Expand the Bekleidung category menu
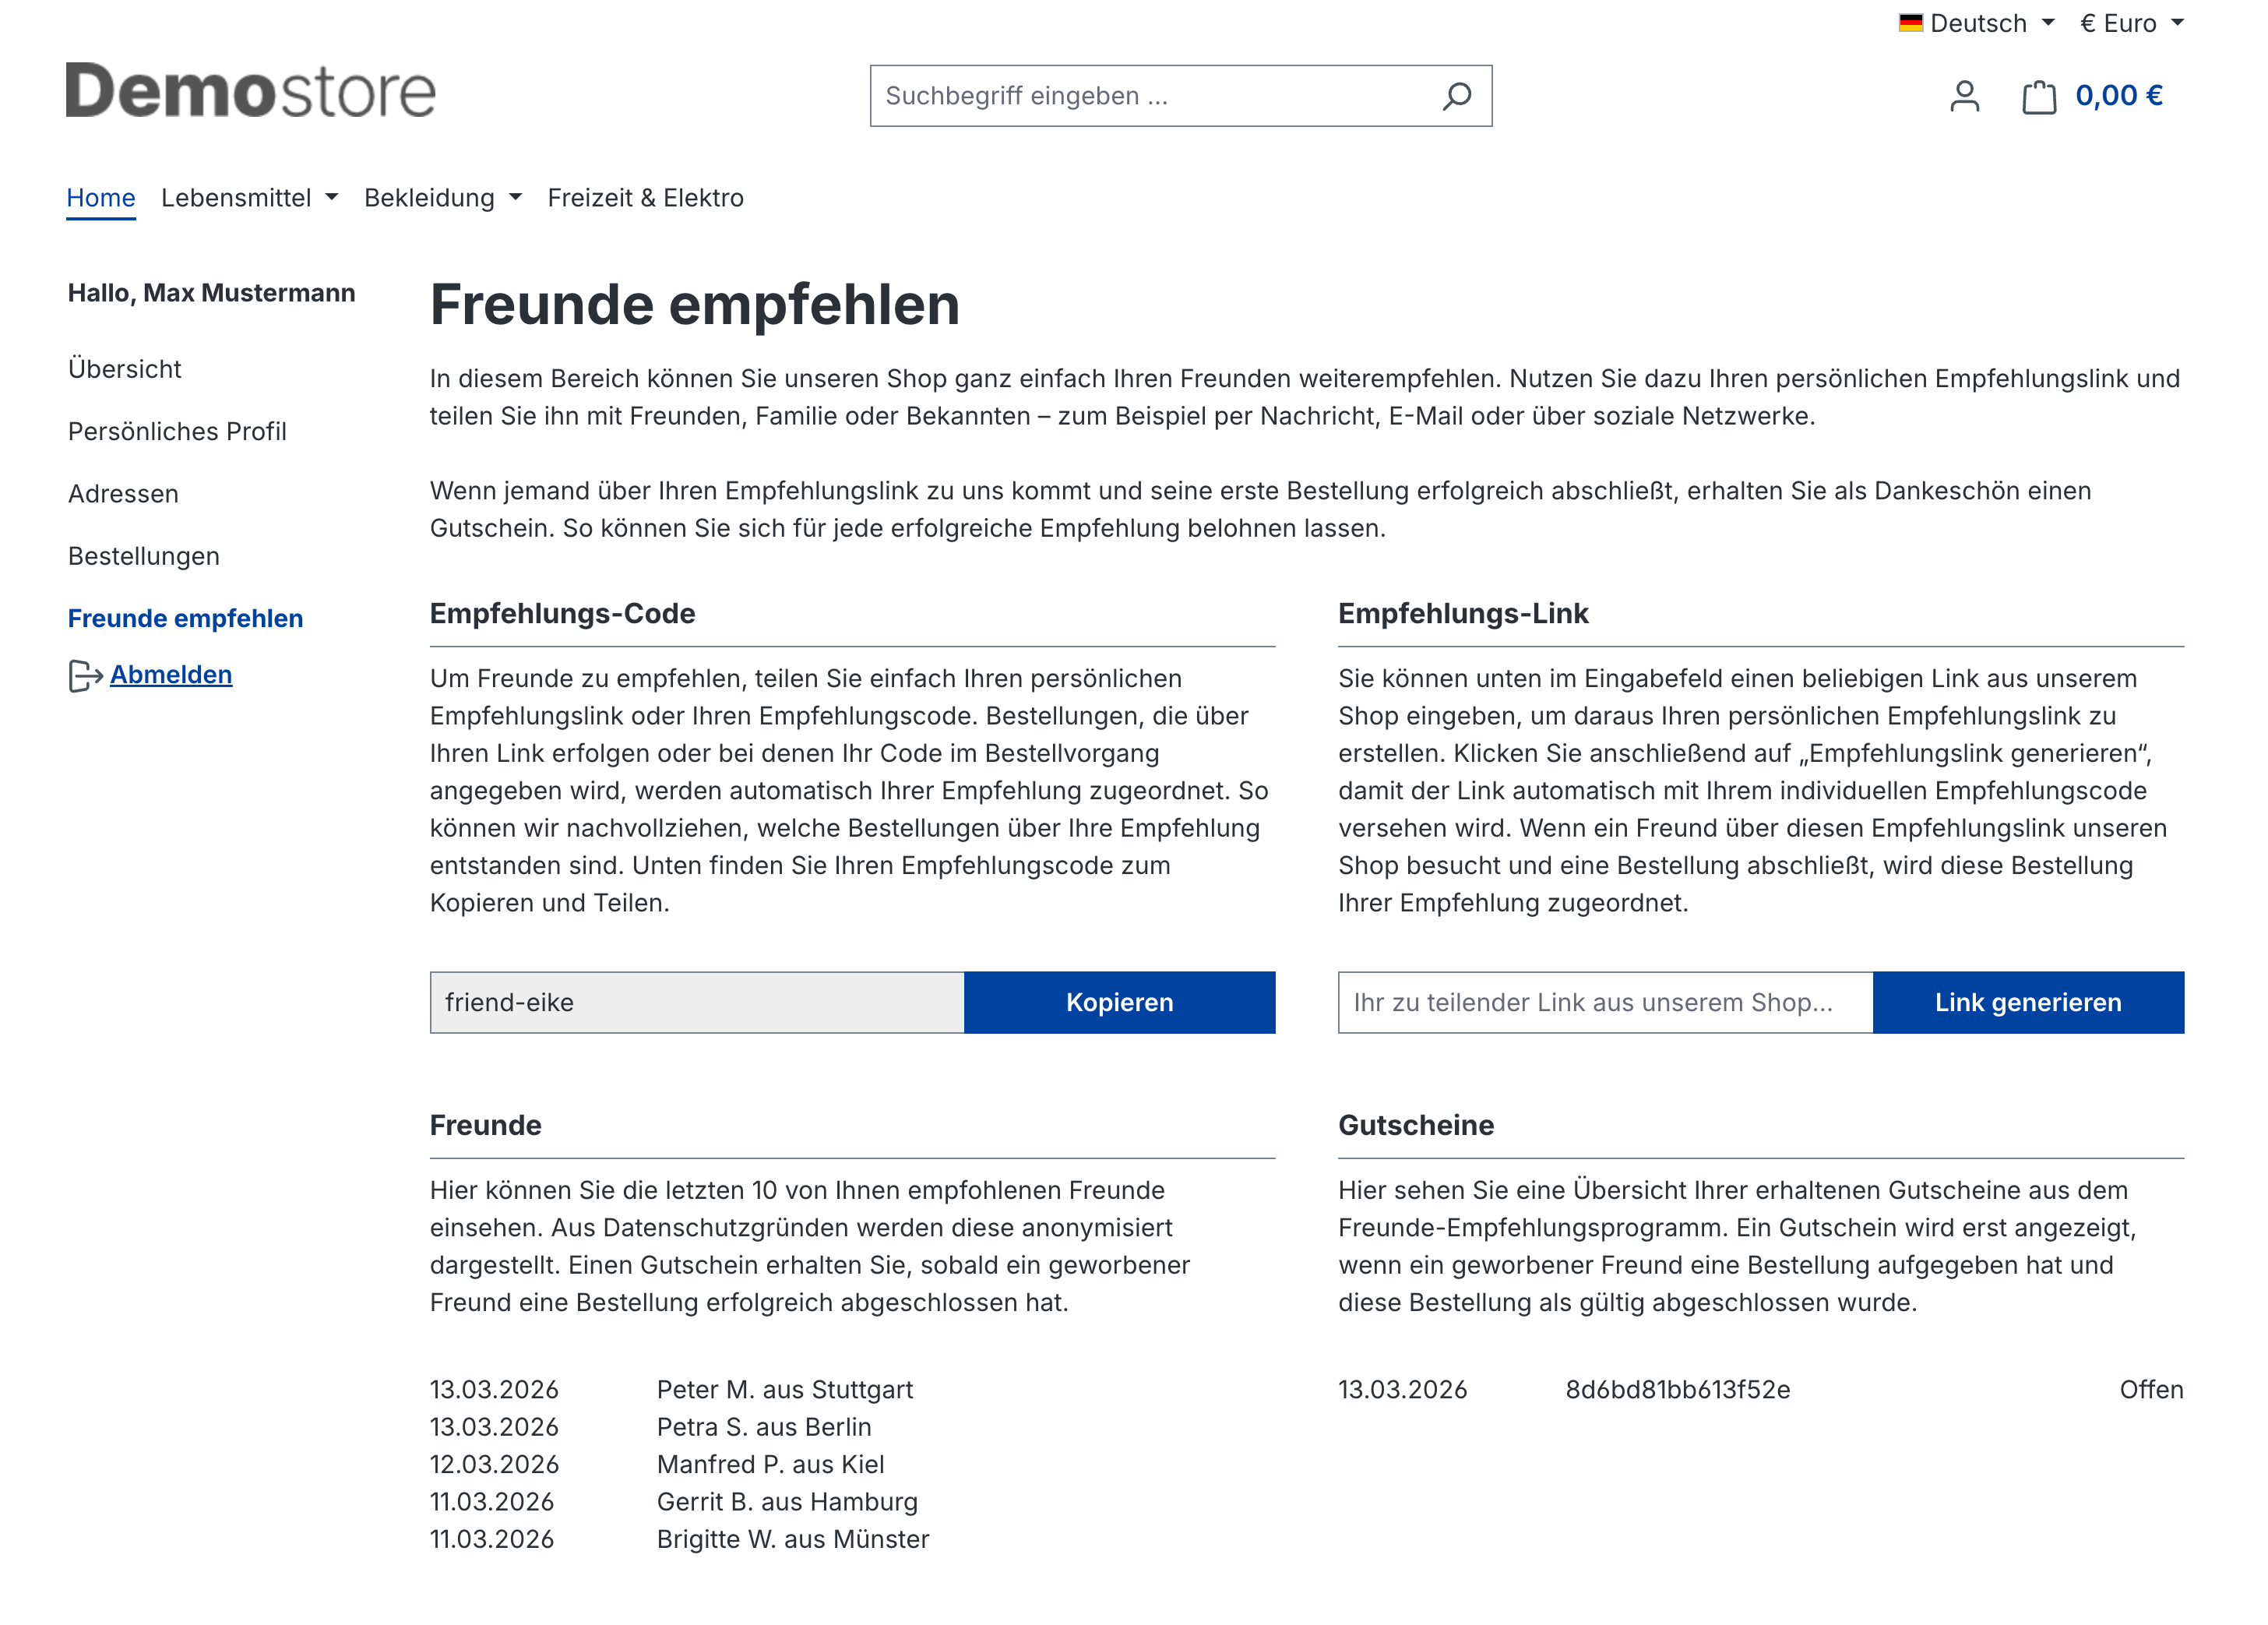 pos(442,198)
